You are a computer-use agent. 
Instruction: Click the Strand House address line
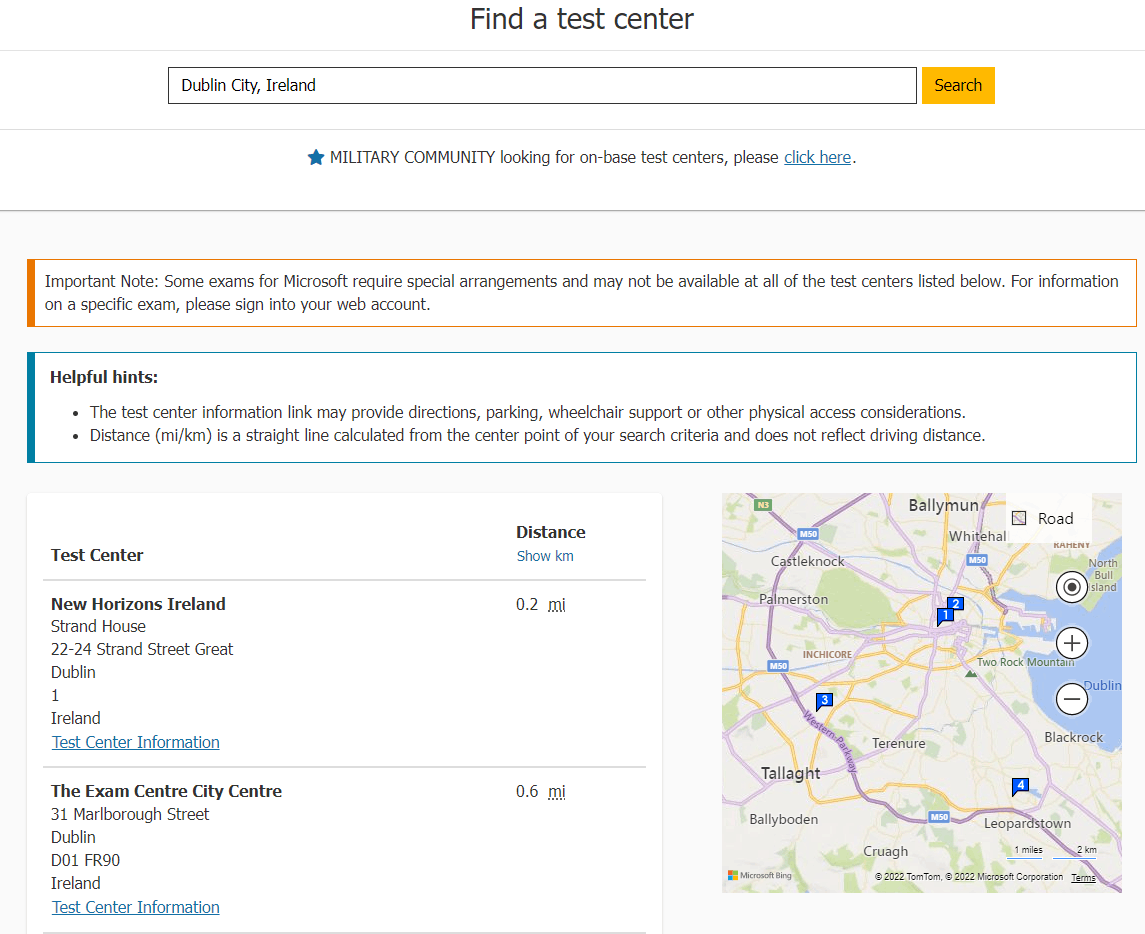point(99,627)
